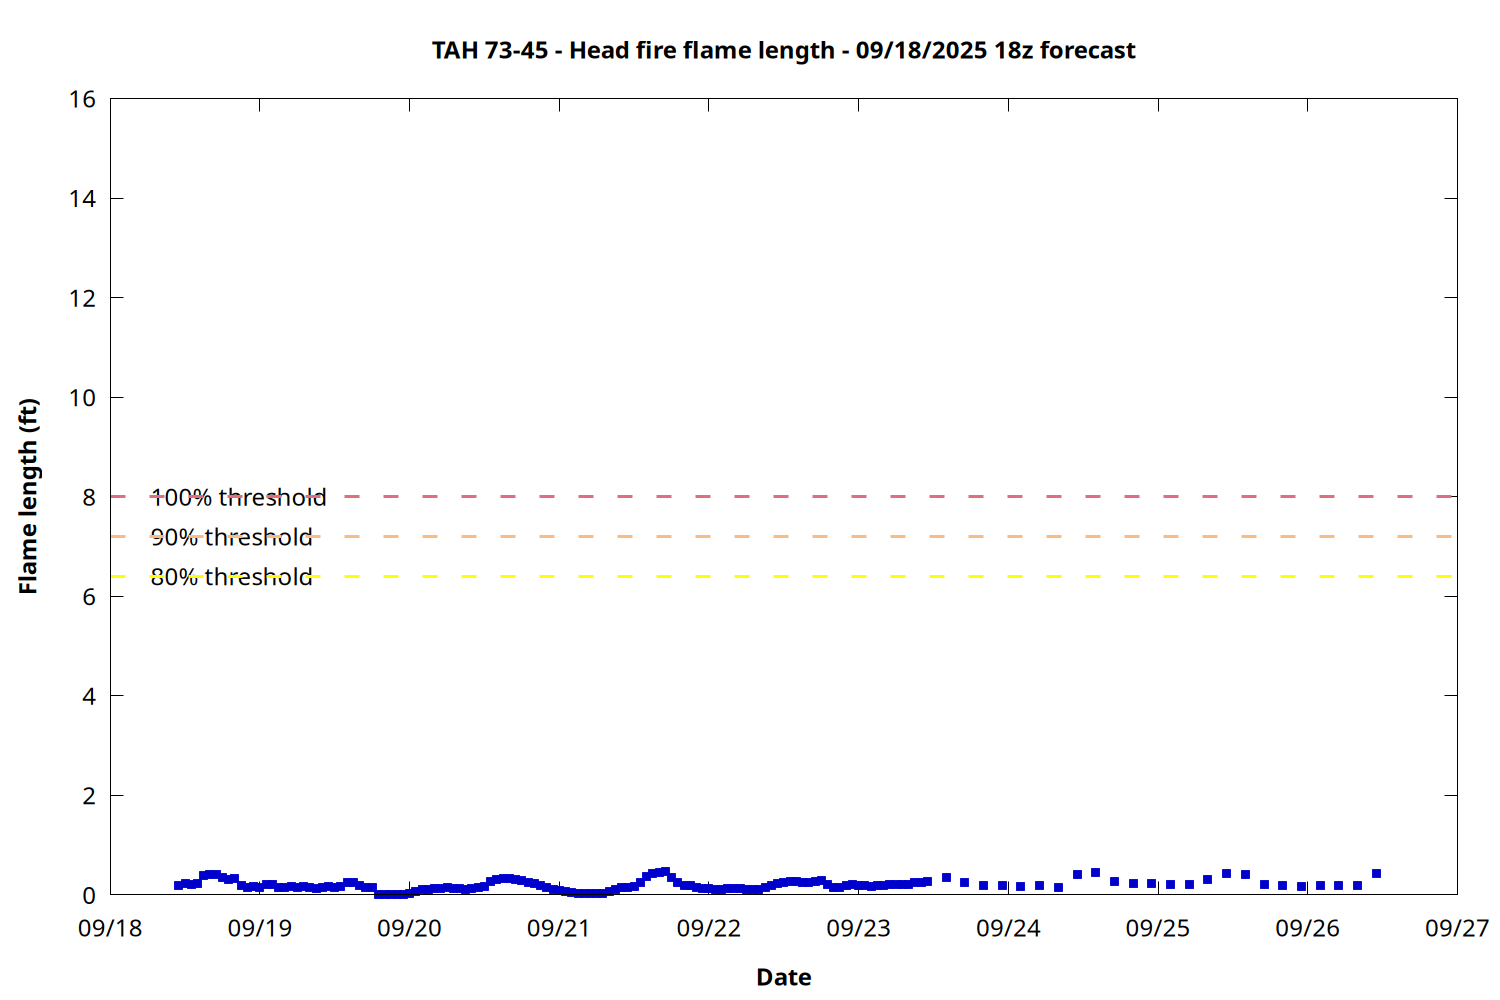The image size is (1500, 1000).
Task: Select the '90% threshold' label
Action: click(231, 537)
